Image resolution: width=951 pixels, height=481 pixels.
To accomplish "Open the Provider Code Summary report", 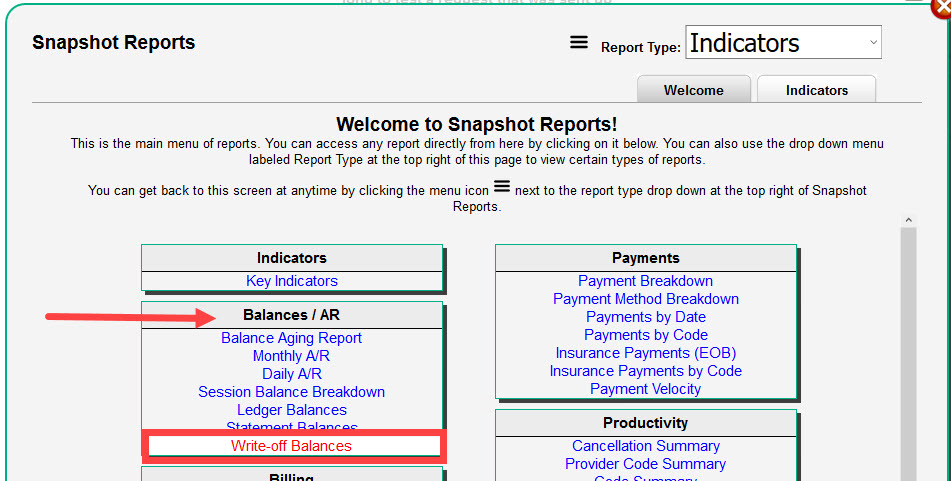I will click(x=645, y=464).
